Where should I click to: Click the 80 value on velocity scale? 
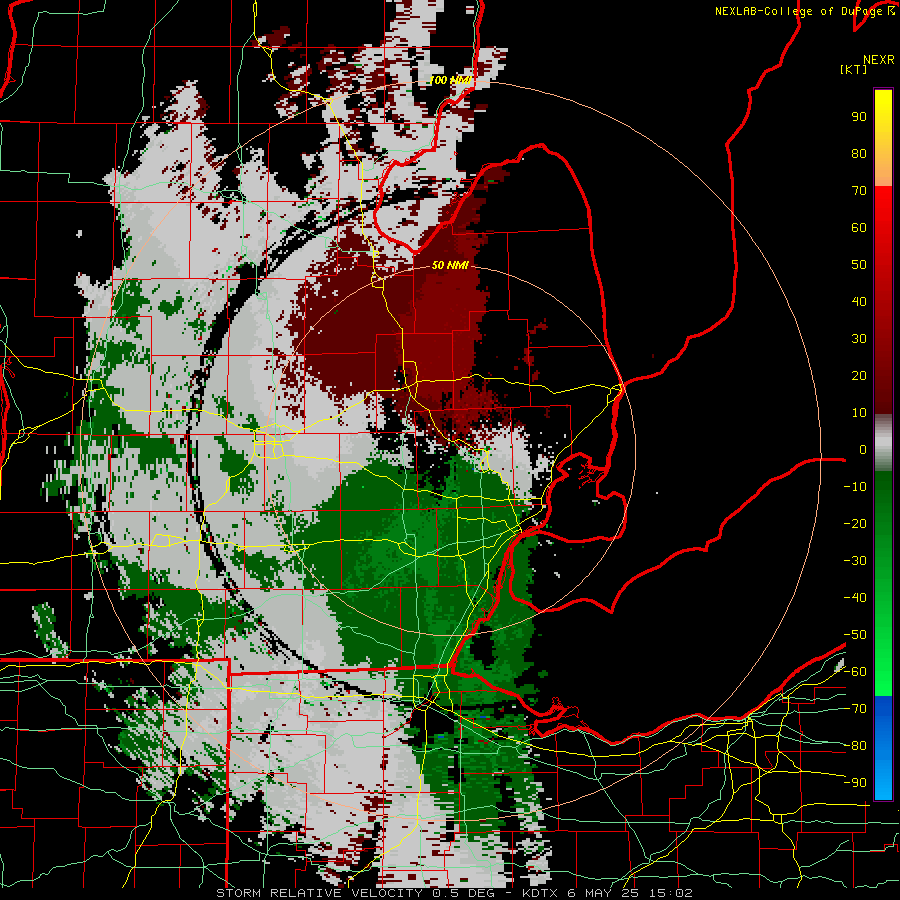tap(859, 154)
